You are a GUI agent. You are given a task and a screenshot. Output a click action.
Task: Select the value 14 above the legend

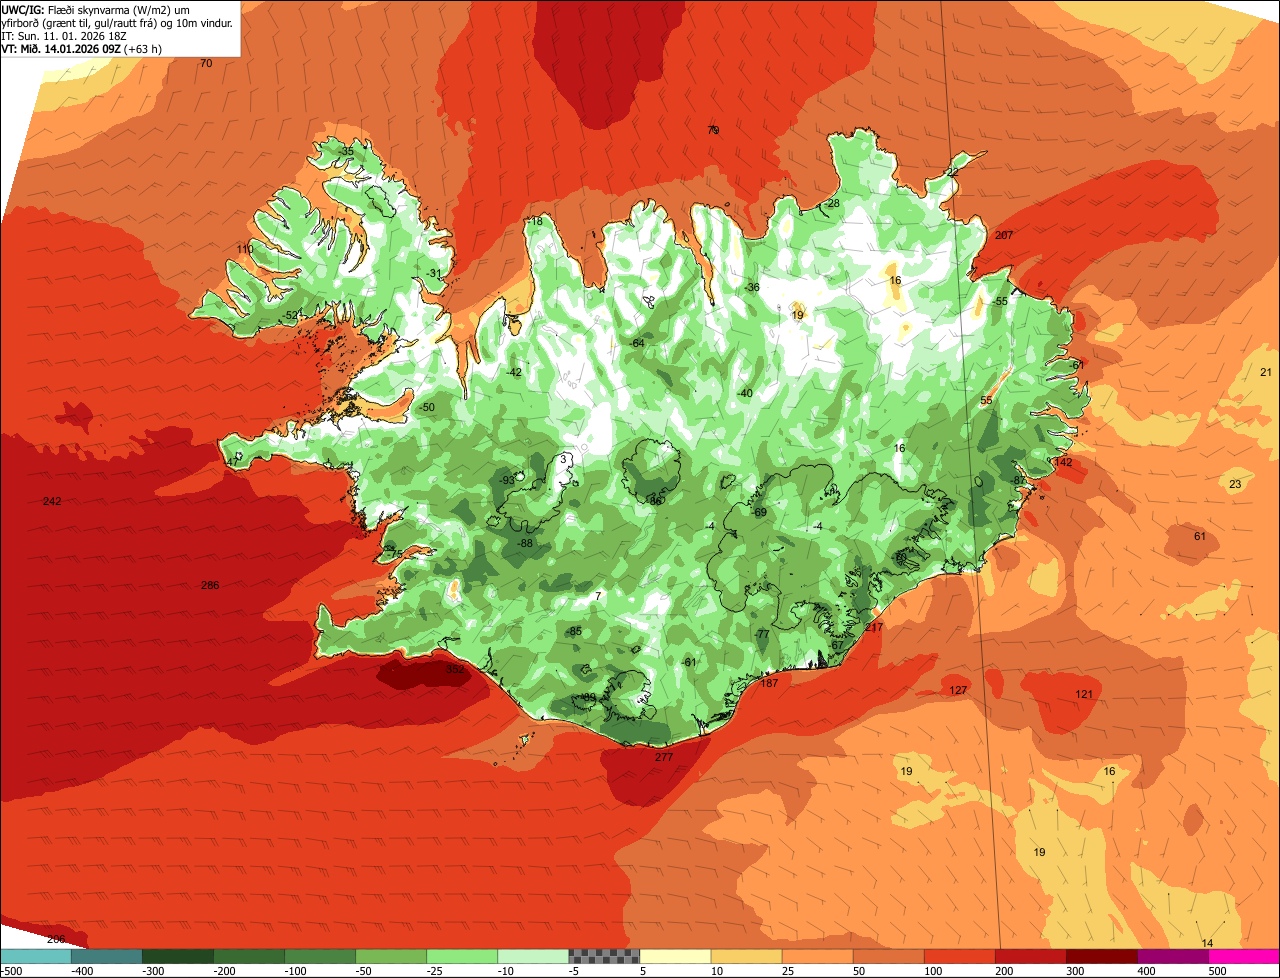pos(1207,943)
